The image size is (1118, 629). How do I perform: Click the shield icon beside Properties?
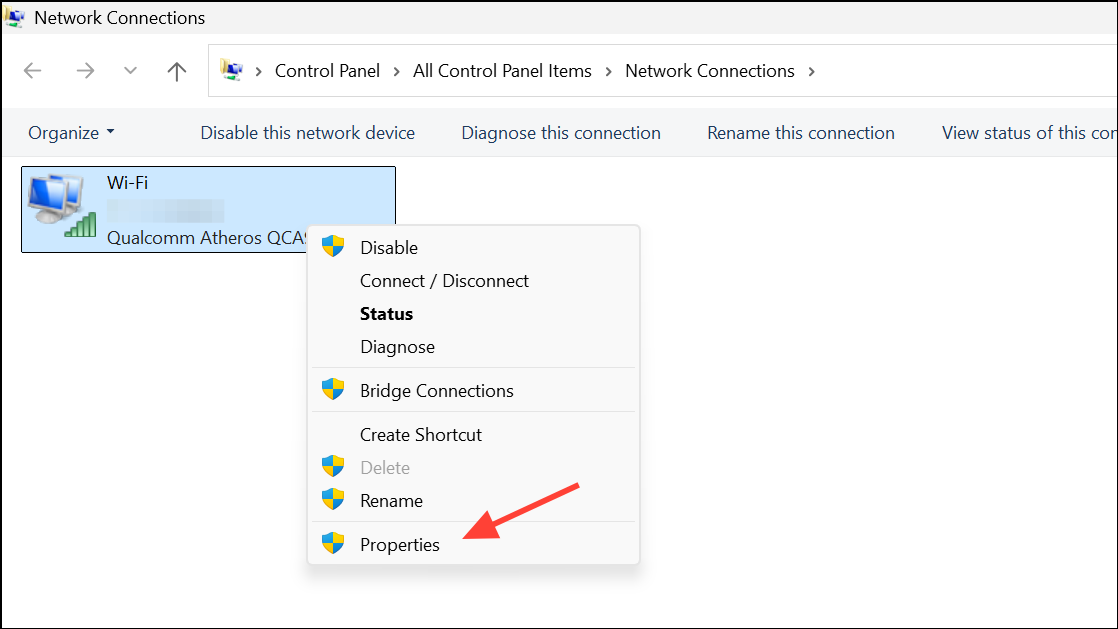click(x=333, y=544)
